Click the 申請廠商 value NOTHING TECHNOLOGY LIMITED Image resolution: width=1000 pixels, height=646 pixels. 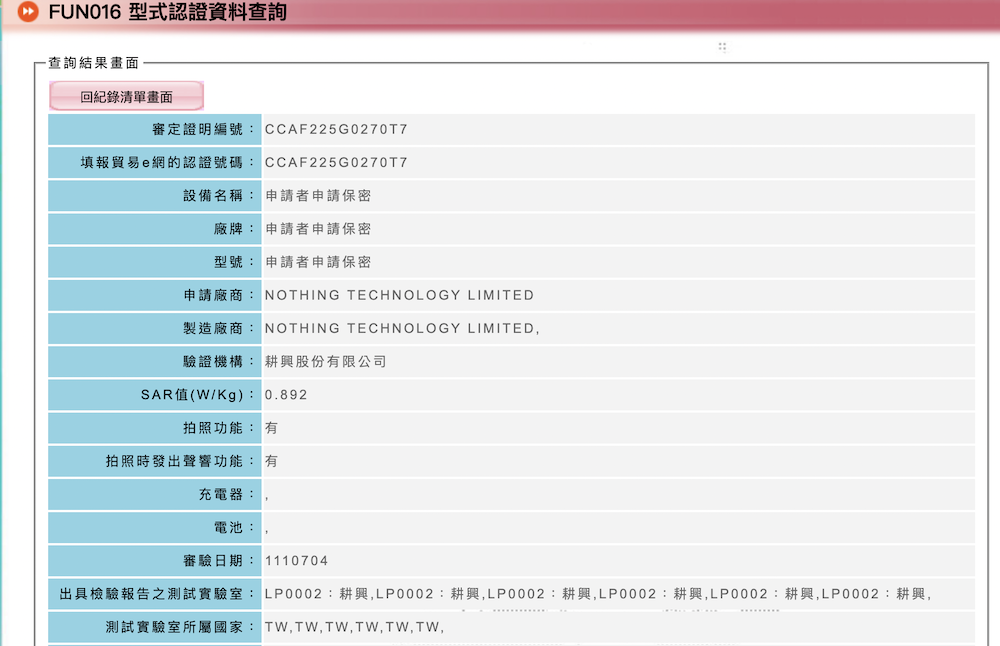(x=399, y=295)
